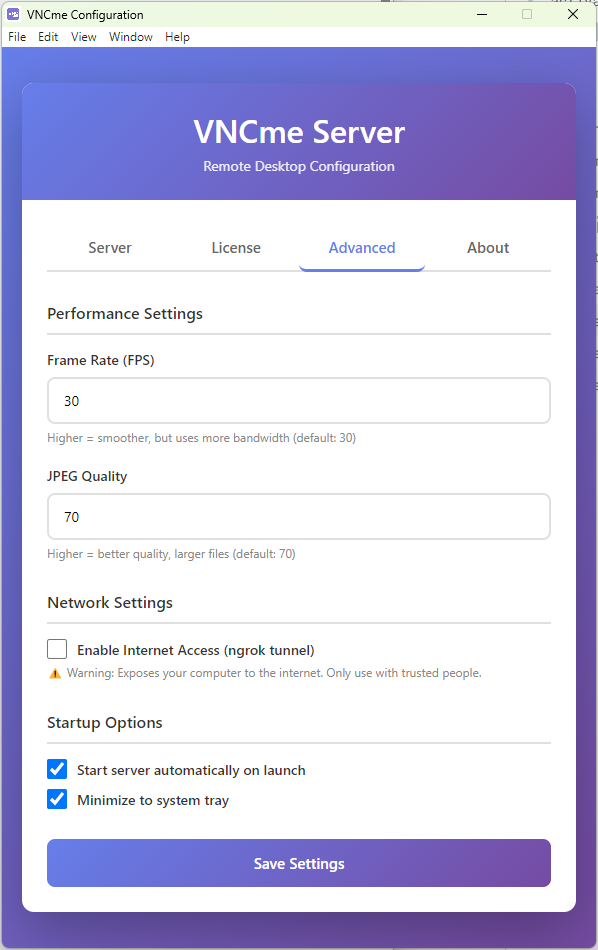Select the Advanced tab
The image size is (598, 950).
click(x=361, y=247)
